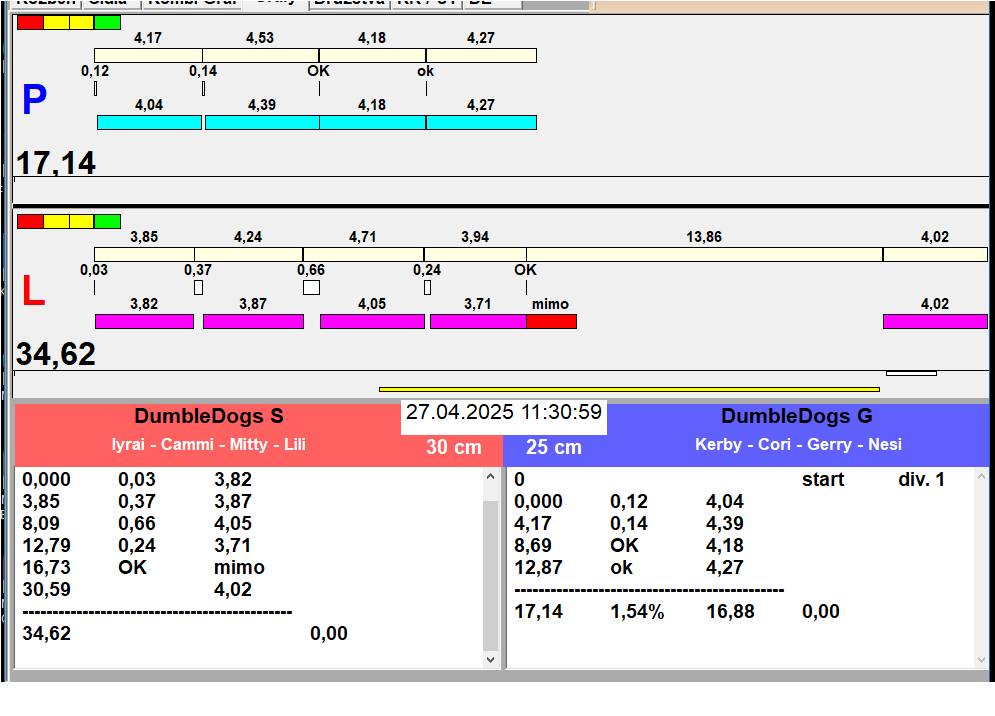This screenshot has width=995, height=716.
Task: Select the 'mimo' row in left results
Action: click(239, 567)
